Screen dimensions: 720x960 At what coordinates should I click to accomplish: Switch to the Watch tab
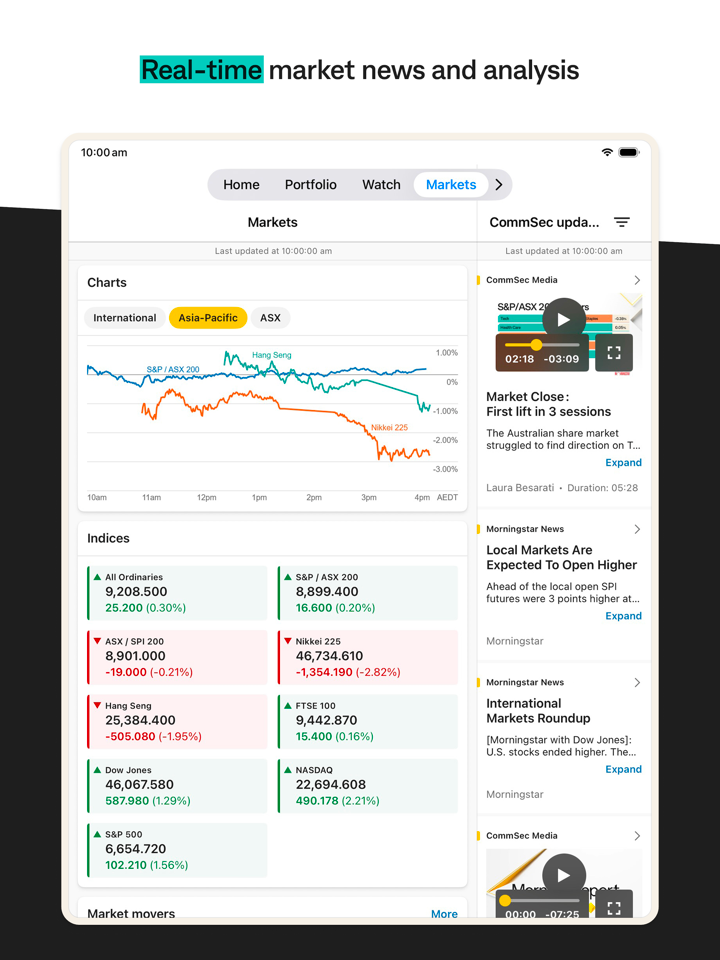coord(381,184)
